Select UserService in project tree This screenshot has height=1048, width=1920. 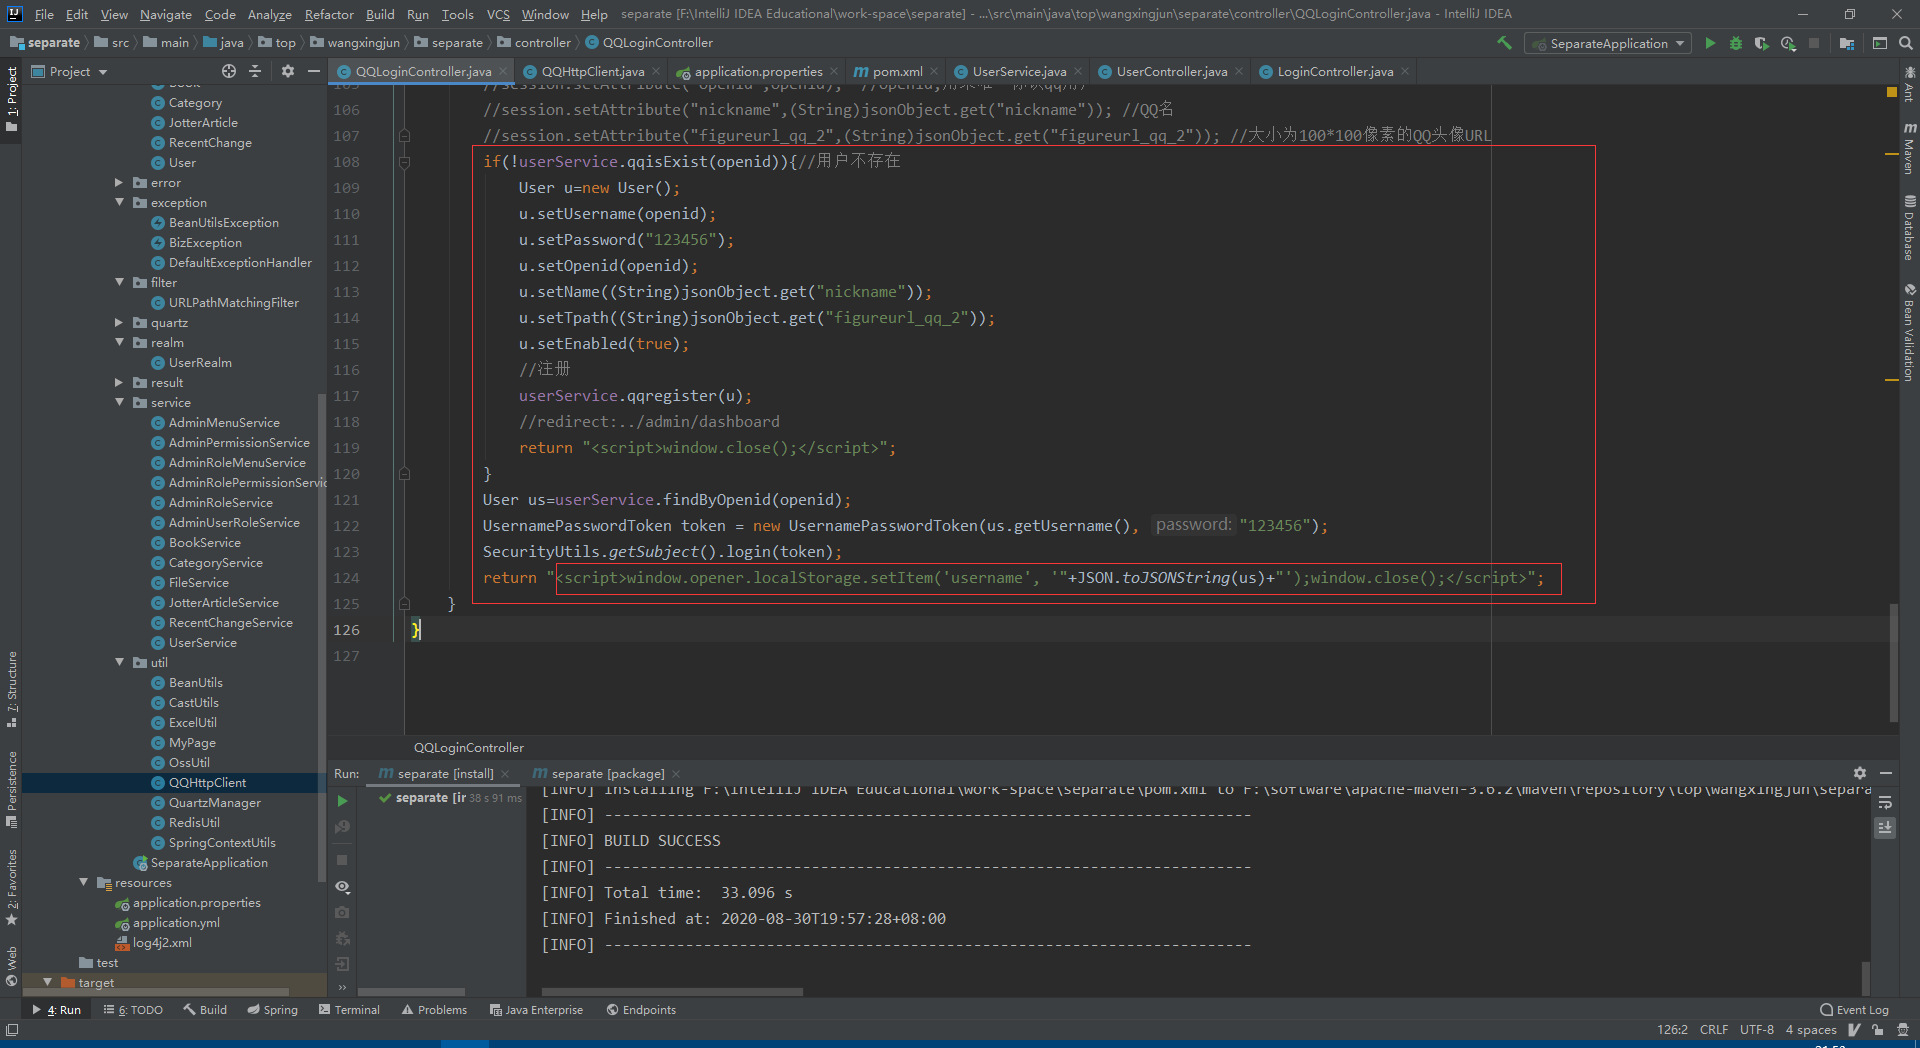[x=202, y=643]
